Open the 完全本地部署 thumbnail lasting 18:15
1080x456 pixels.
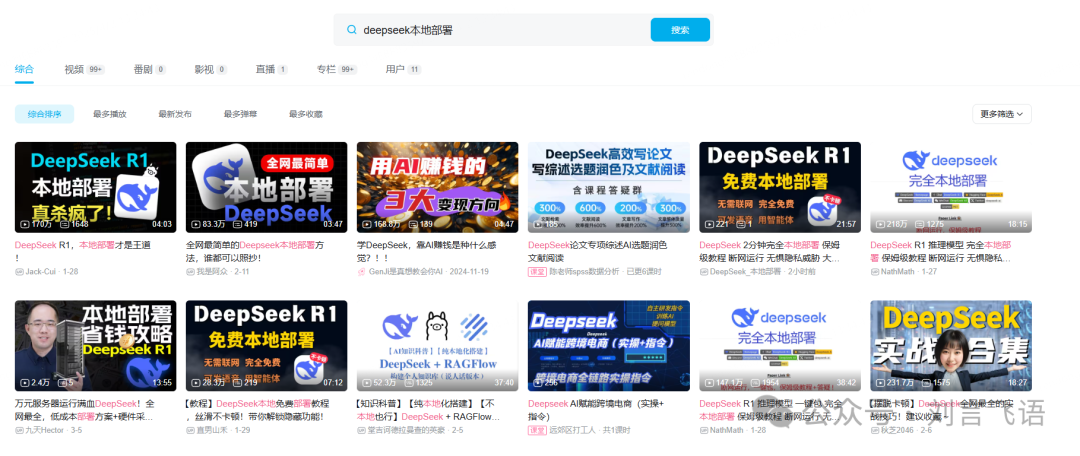(951, 187)
